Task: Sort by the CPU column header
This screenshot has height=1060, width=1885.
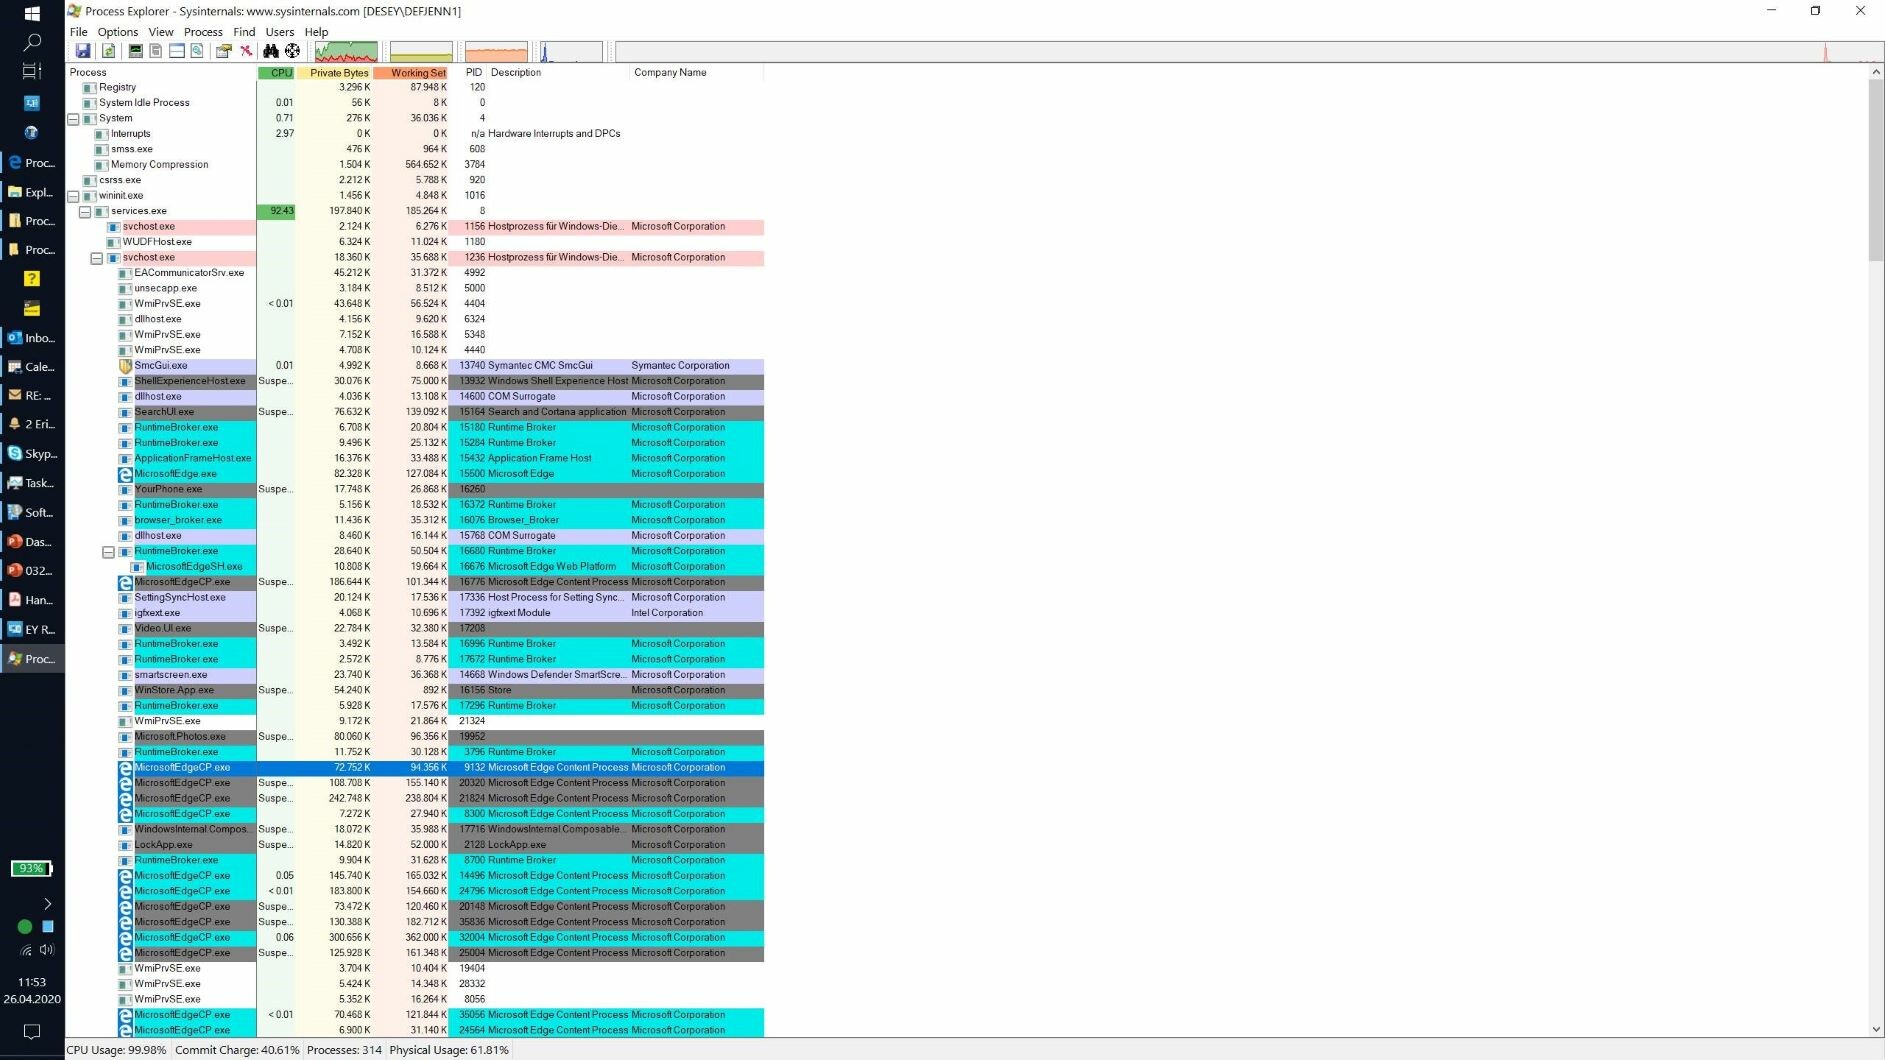Action: coord(276,73)
